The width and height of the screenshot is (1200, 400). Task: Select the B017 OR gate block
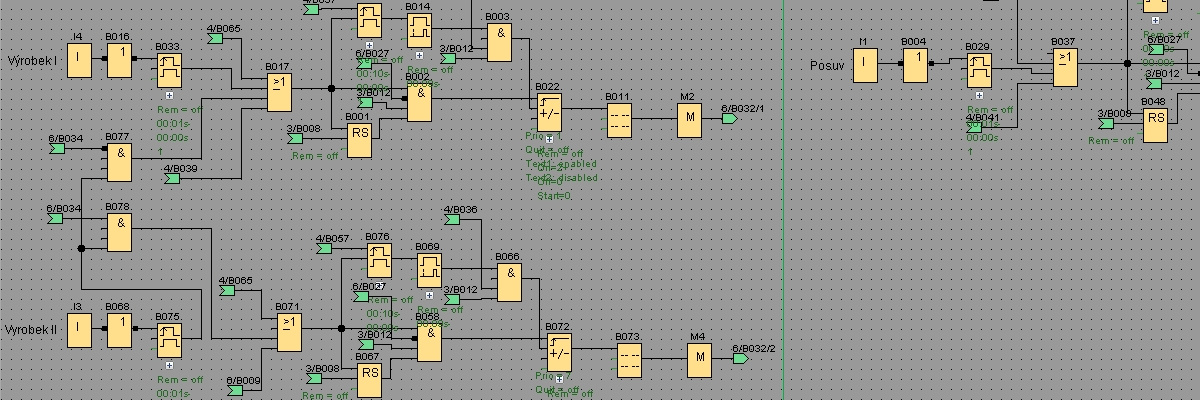(282, 93)
